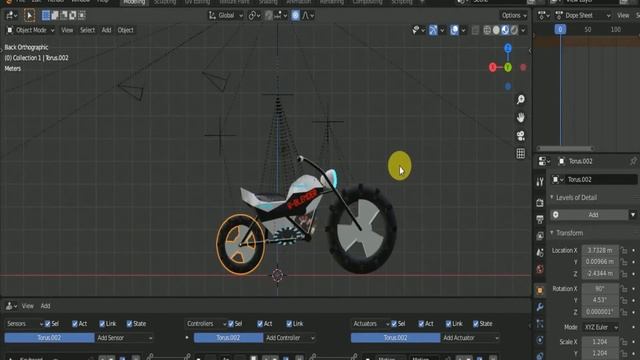Image resolution: width=640 pixels, height=360 pixels.
Task: Toggle proportional editing icon
Action: pyautogui.click(x=295, y=16)
